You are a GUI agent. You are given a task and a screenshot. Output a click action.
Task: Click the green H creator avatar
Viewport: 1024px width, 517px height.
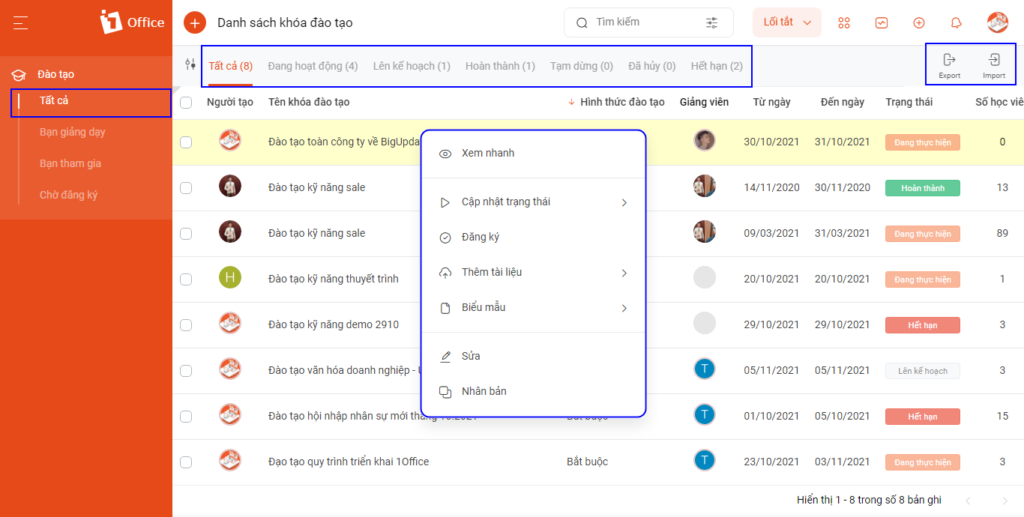[230, 277]
